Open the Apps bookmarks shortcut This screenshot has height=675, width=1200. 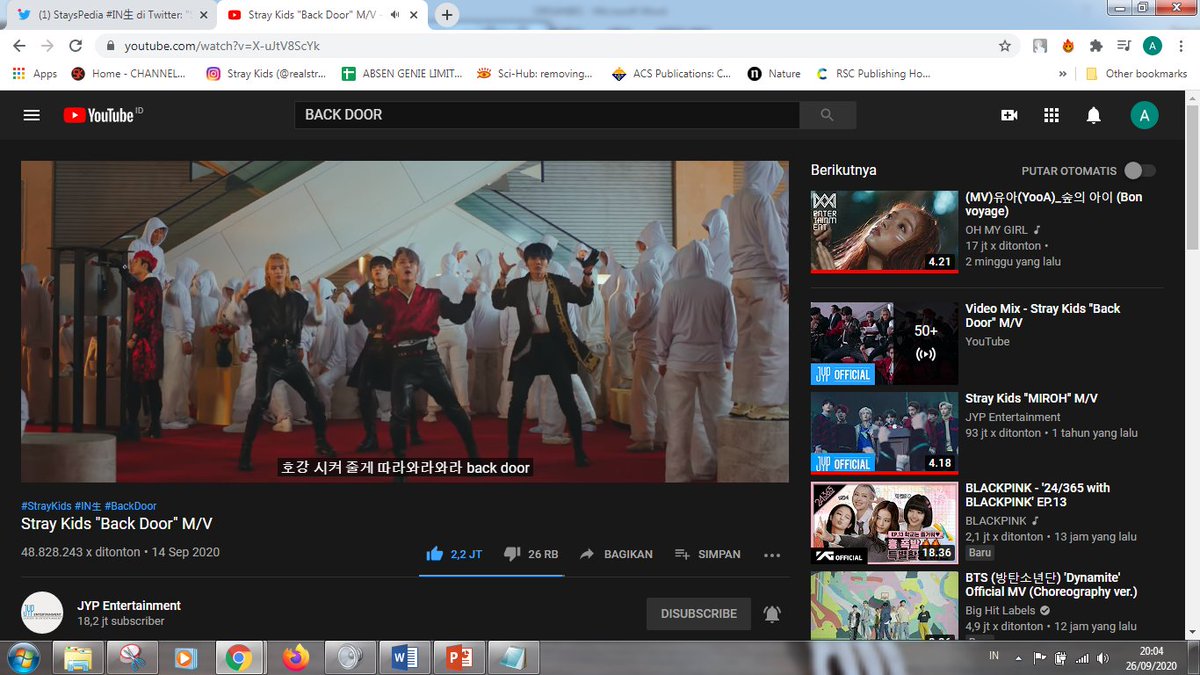(x=35, y=74)
